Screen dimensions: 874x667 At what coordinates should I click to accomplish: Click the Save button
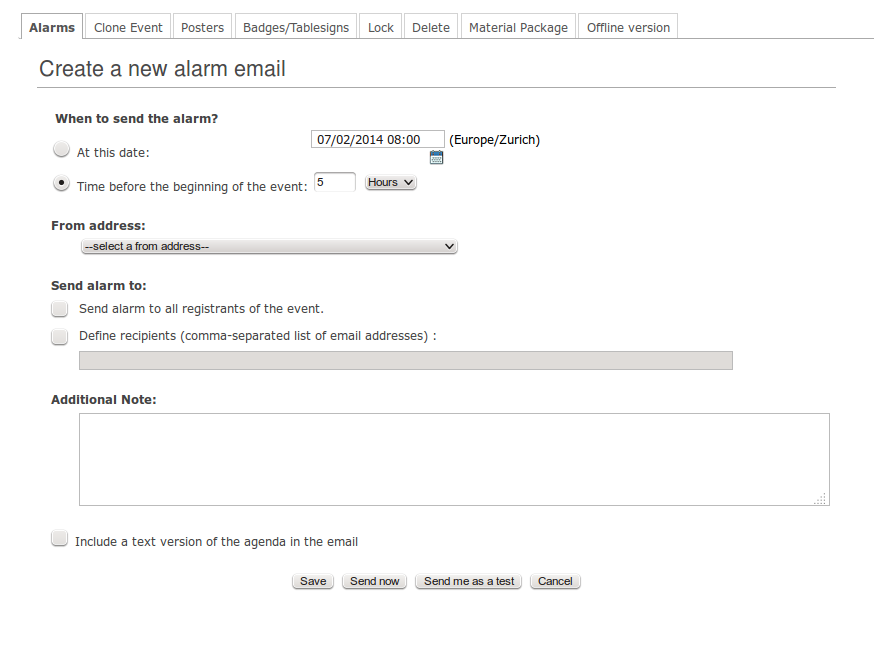[x=313, y=581]
